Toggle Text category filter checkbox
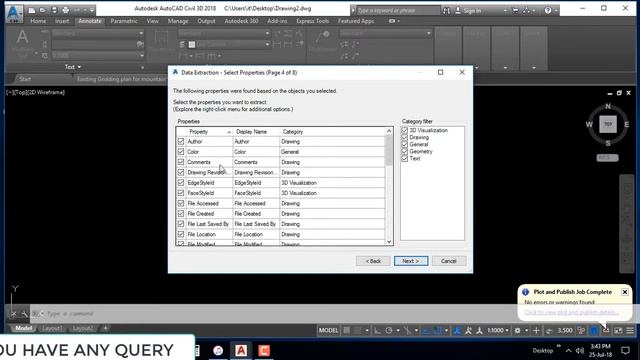Viewport: 640px width, 360px height. tap(404, 158)
